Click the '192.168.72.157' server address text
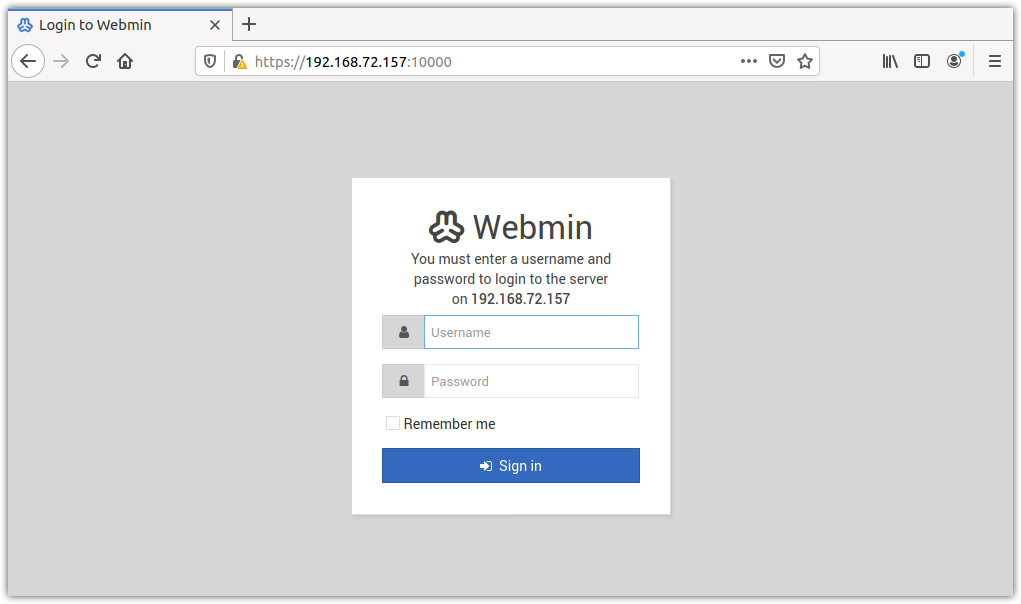The image size is (1021, 604). click(x=520, y=299)
